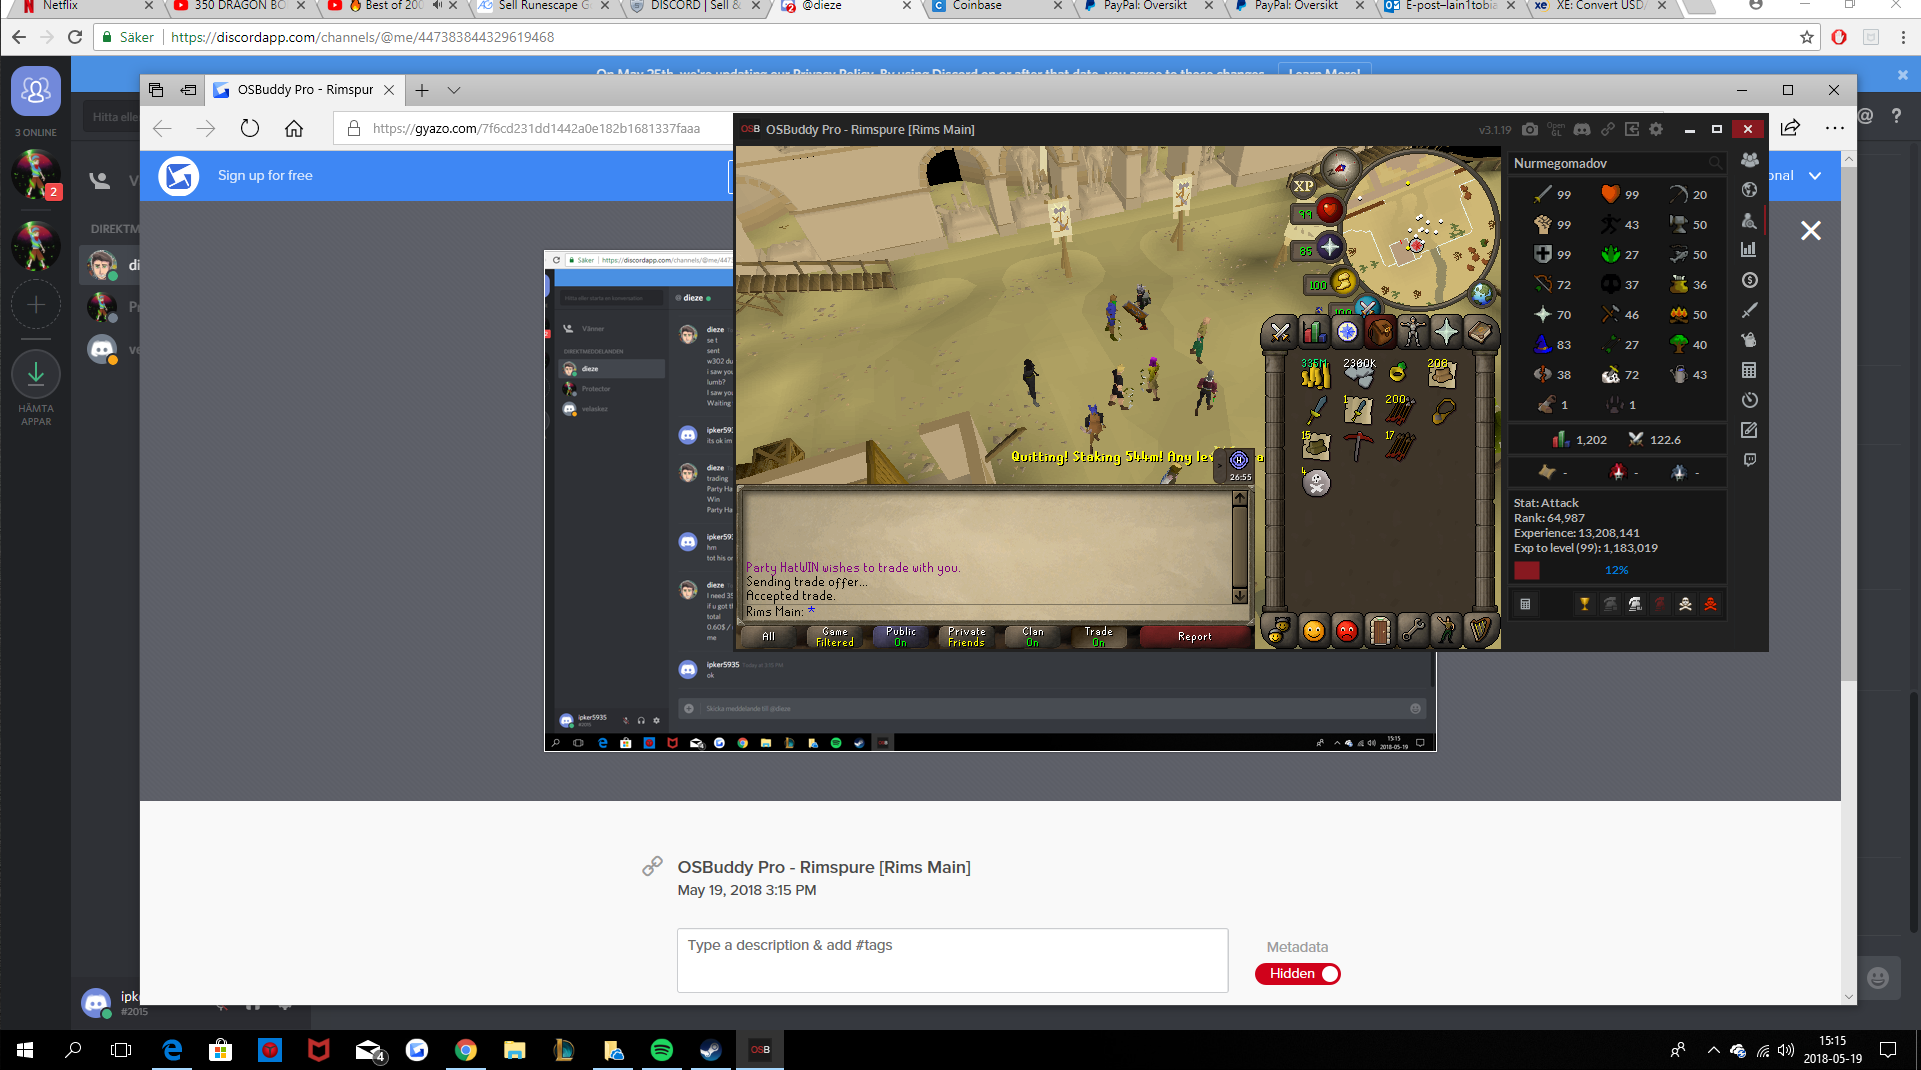Open the music player harp tab
This screenshot has height=1070, width=1921.
coord(1479,631)
